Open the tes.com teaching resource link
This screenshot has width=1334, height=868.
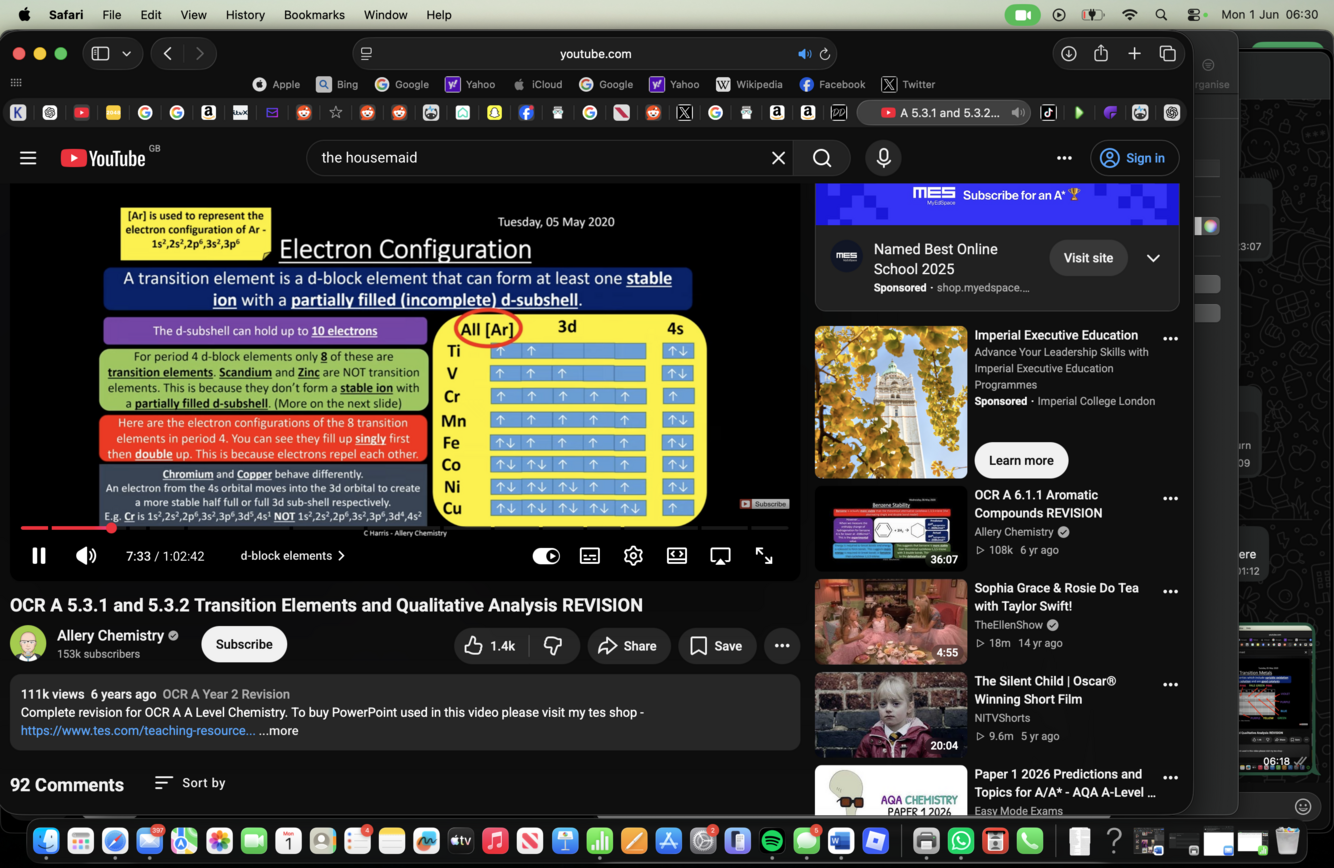point(138,731)
